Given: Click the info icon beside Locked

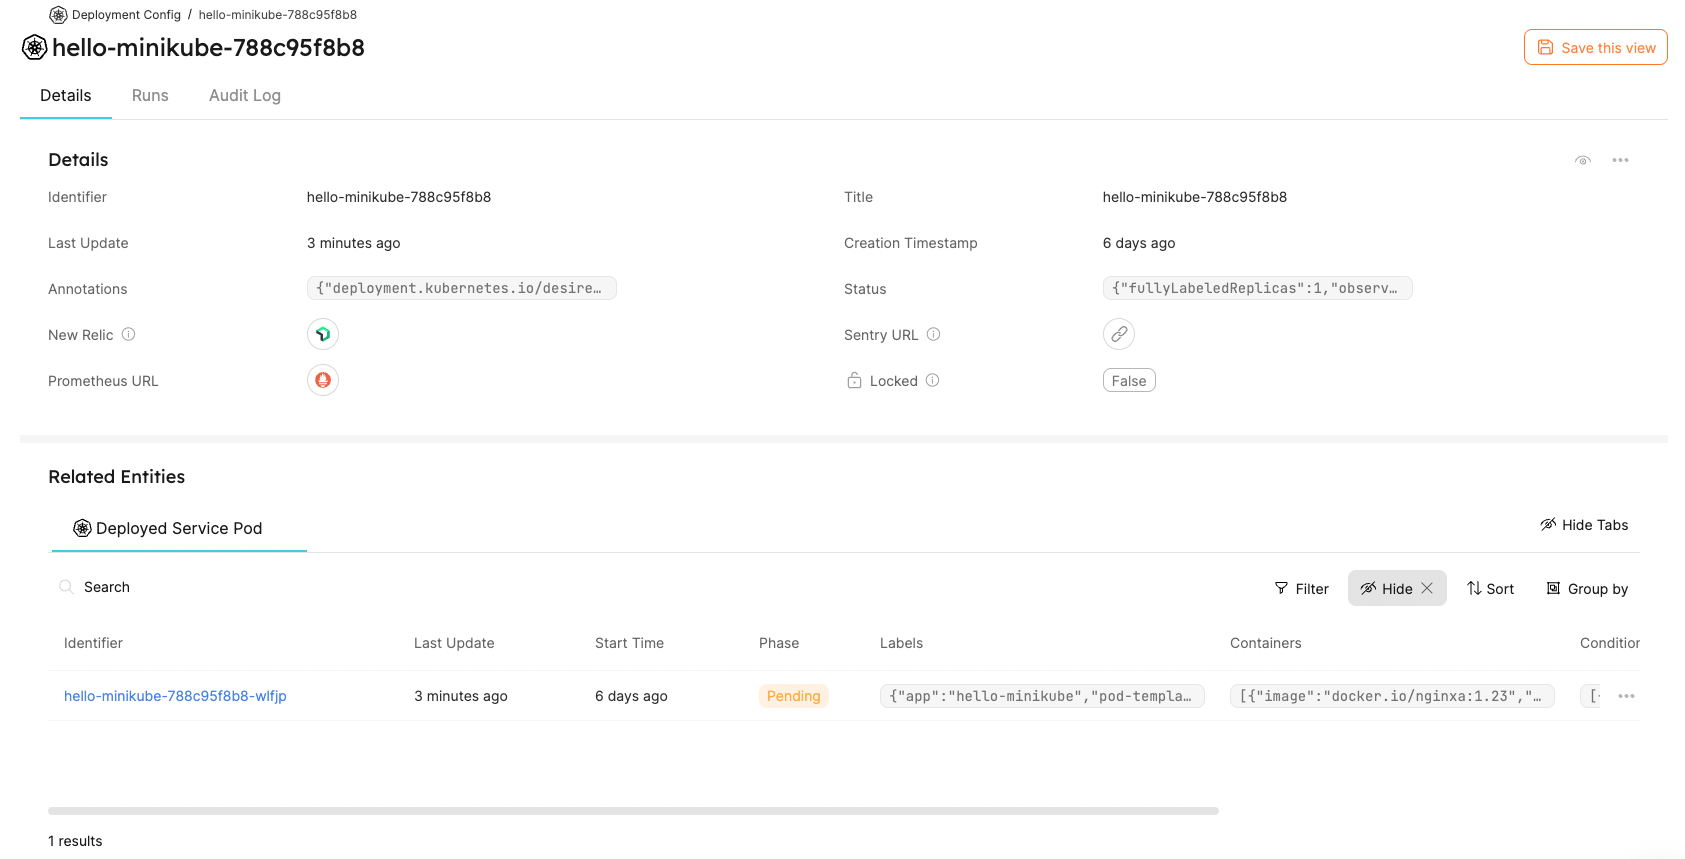Looking at the screenshot, I should coord(932,380).
